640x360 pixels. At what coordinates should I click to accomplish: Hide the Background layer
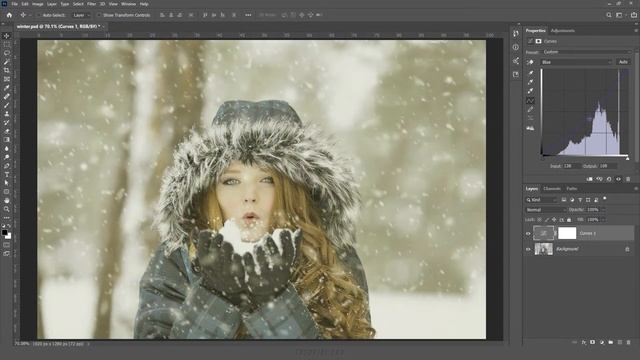pos(528,249)
